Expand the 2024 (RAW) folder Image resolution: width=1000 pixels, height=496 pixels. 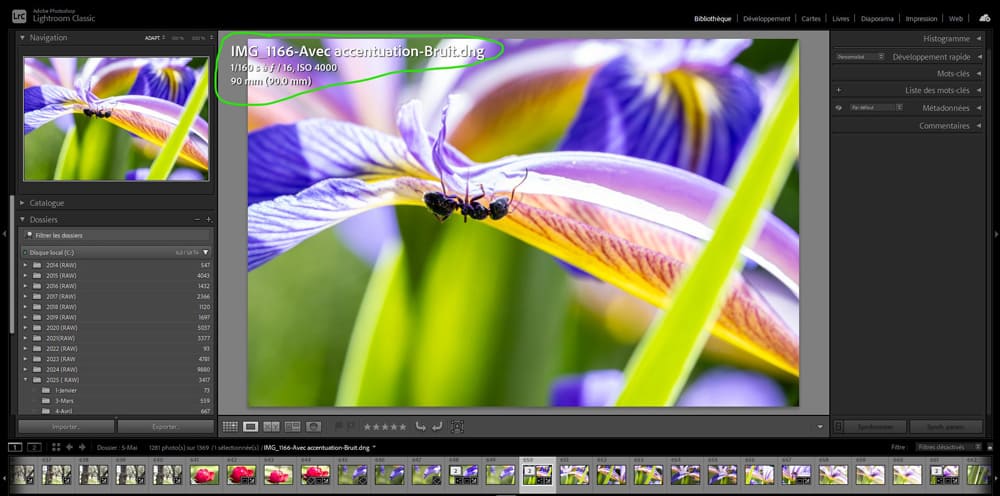pyautogui.click(x=25, y=369)
